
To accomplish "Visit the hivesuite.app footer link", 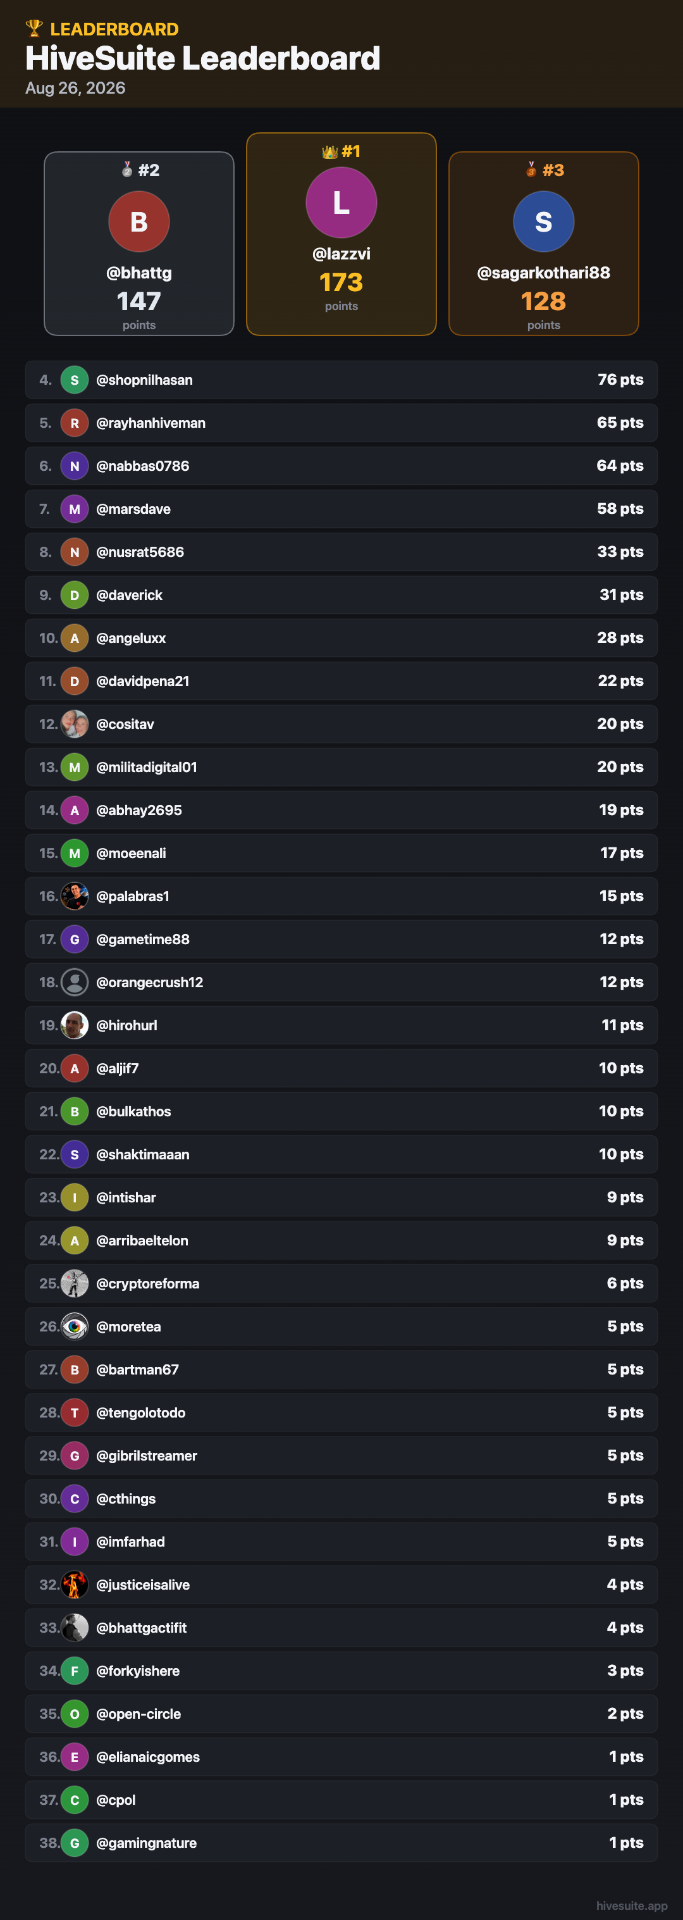I will (632, 1906).
